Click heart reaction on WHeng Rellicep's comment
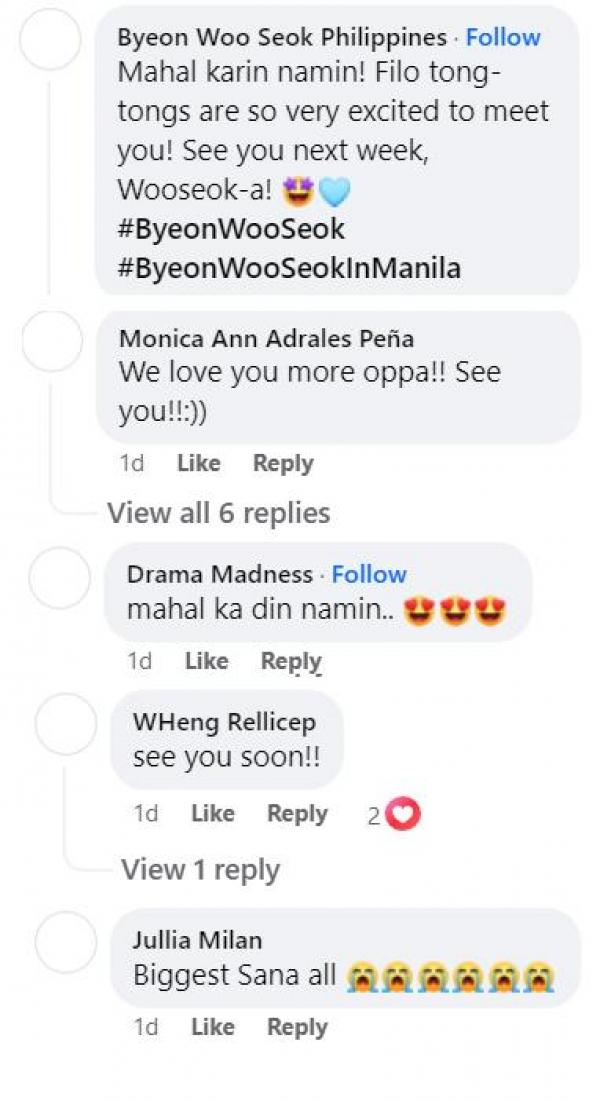600x1101 pixels. (x=403, y=815)
